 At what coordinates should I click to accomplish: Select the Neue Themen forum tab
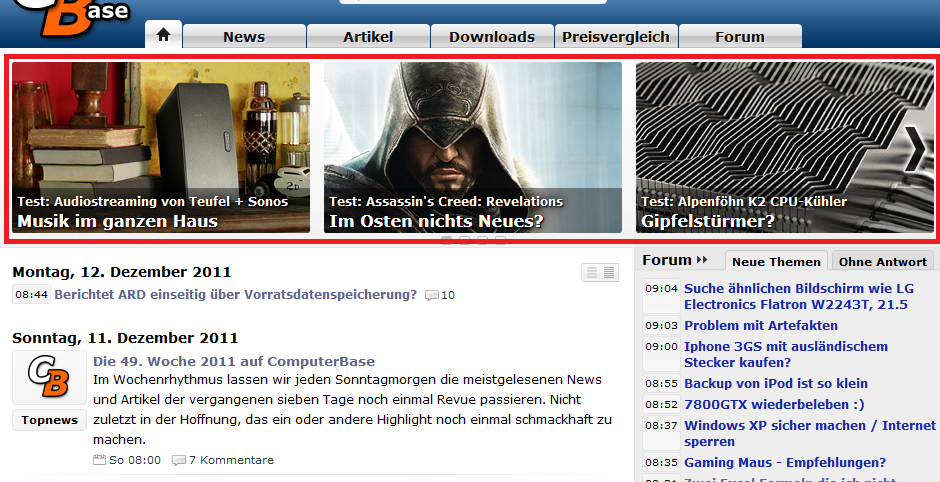click(776, 262)
